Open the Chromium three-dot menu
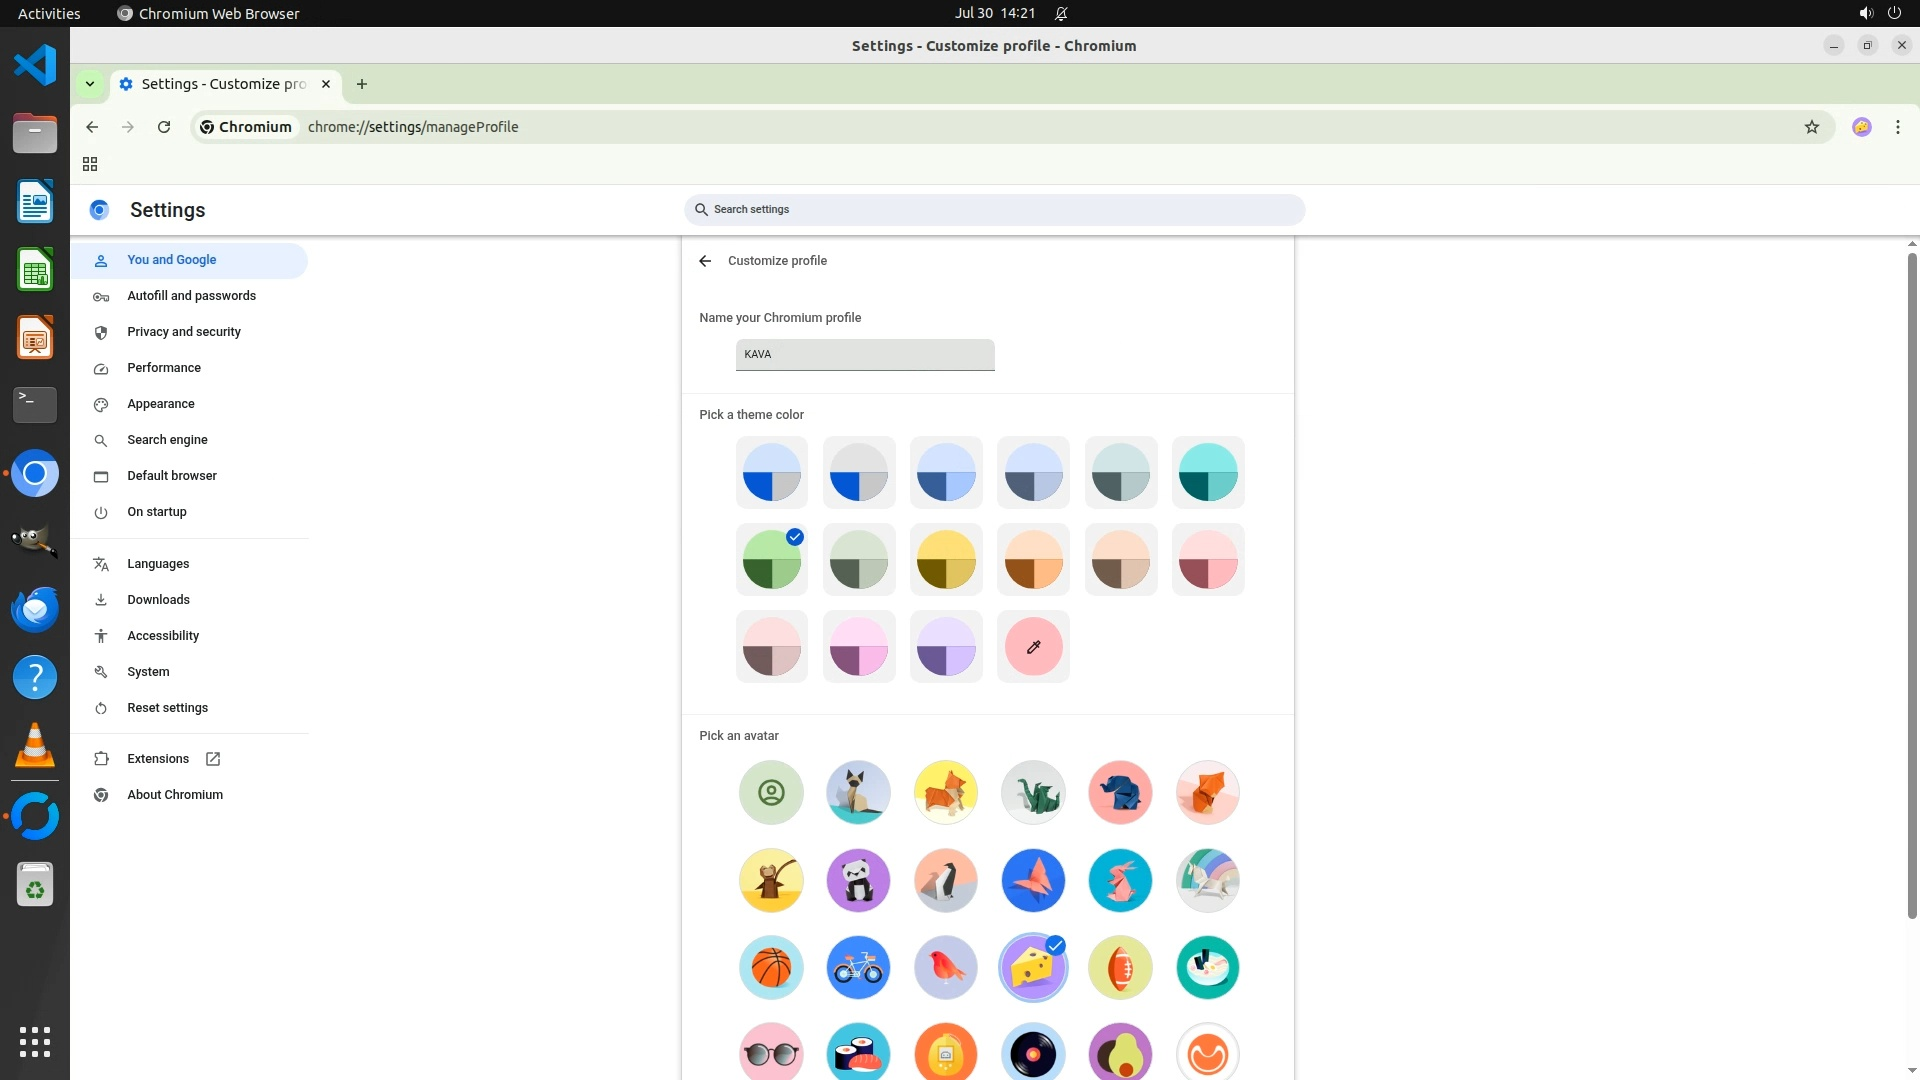This screenshot has width=1920, height=1080. pos(1897,127)
